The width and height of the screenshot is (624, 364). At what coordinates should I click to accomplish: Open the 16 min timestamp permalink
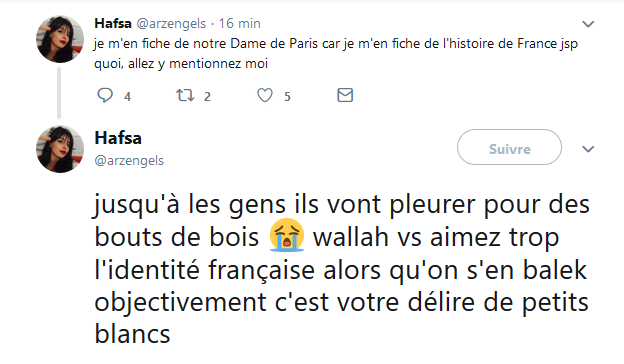point(240,23)
